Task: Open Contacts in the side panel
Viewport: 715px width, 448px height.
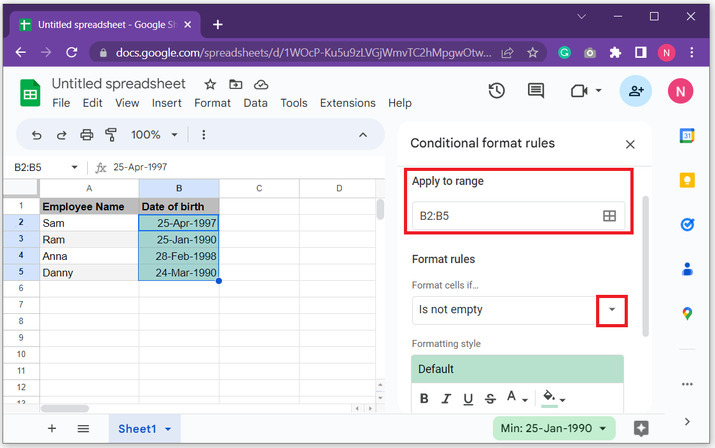Action: [x=687, y=269]
